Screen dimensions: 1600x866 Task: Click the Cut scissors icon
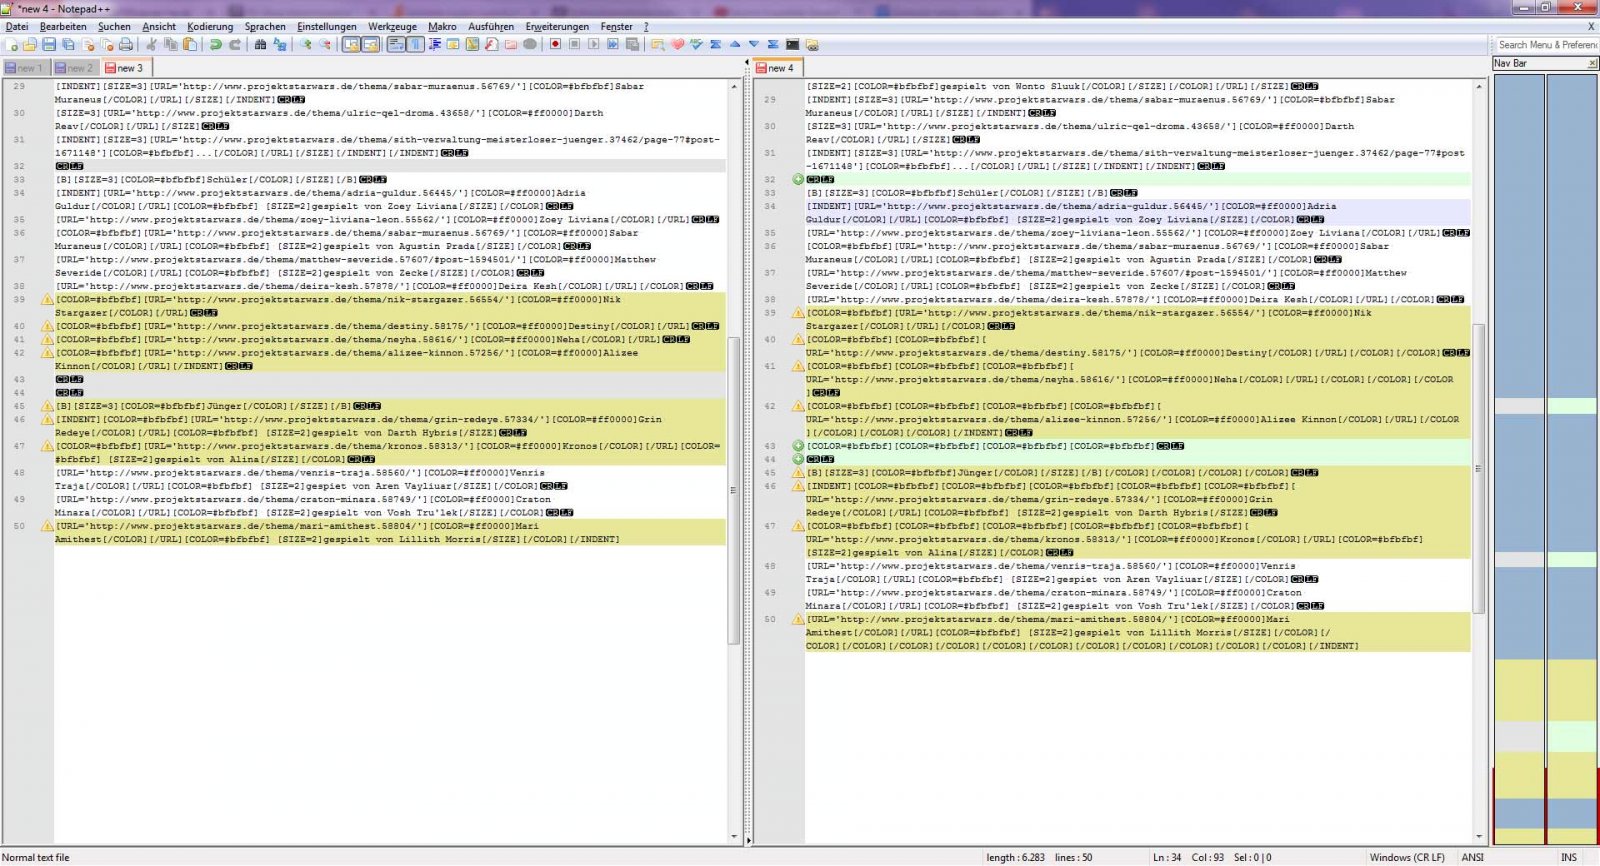click(151, 44)
